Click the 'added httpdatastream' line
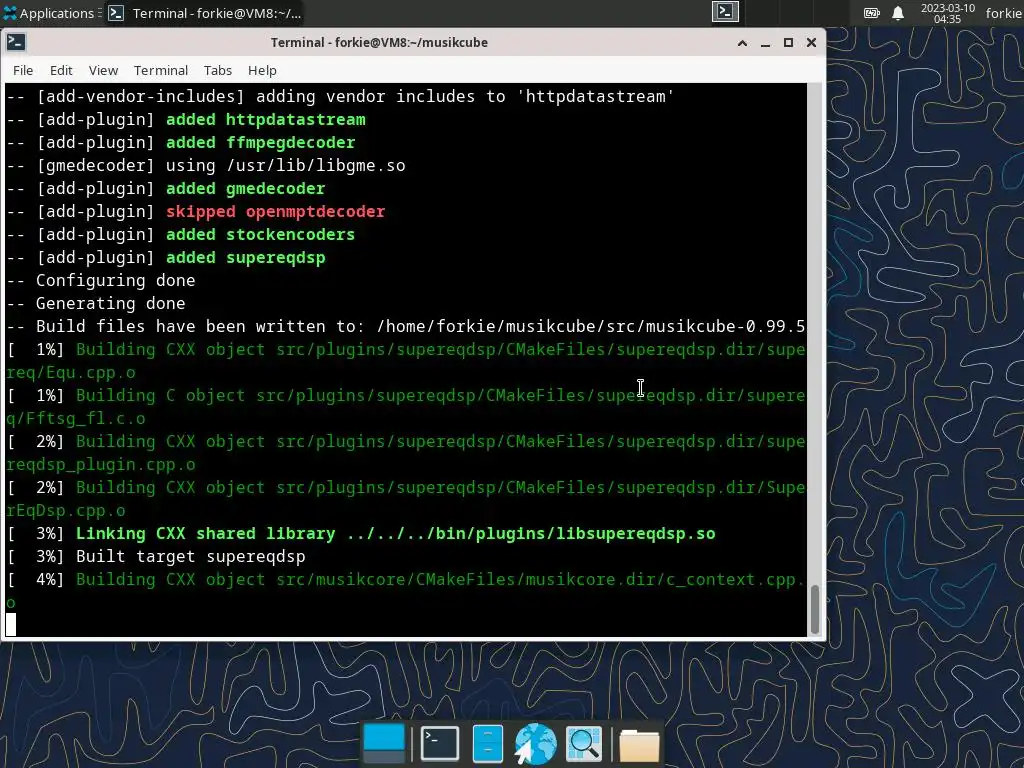This screenshot has width=1024, height=768. coord(186,120)
